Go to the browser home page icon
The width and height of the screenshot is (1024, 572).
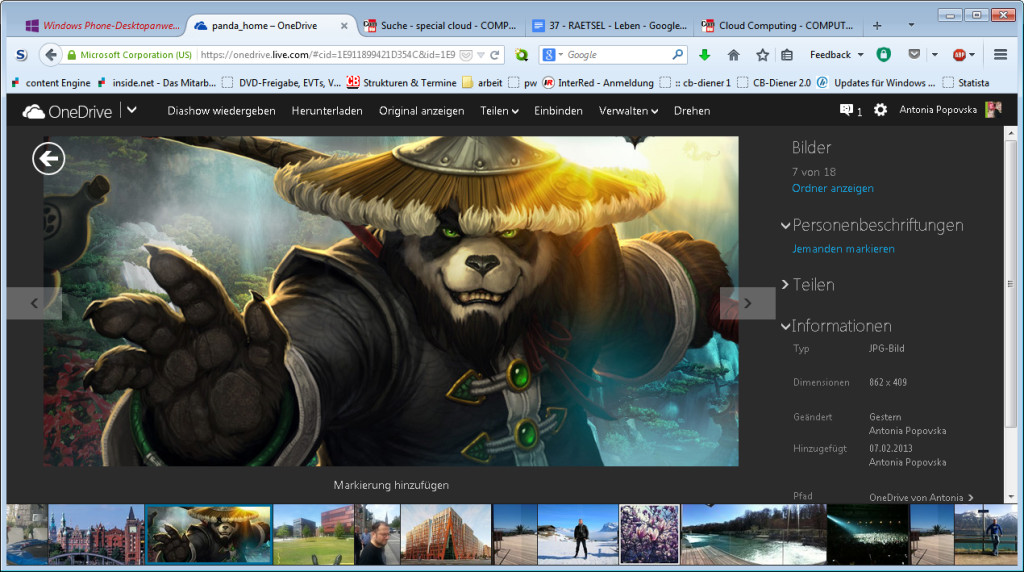pos(733,55)
